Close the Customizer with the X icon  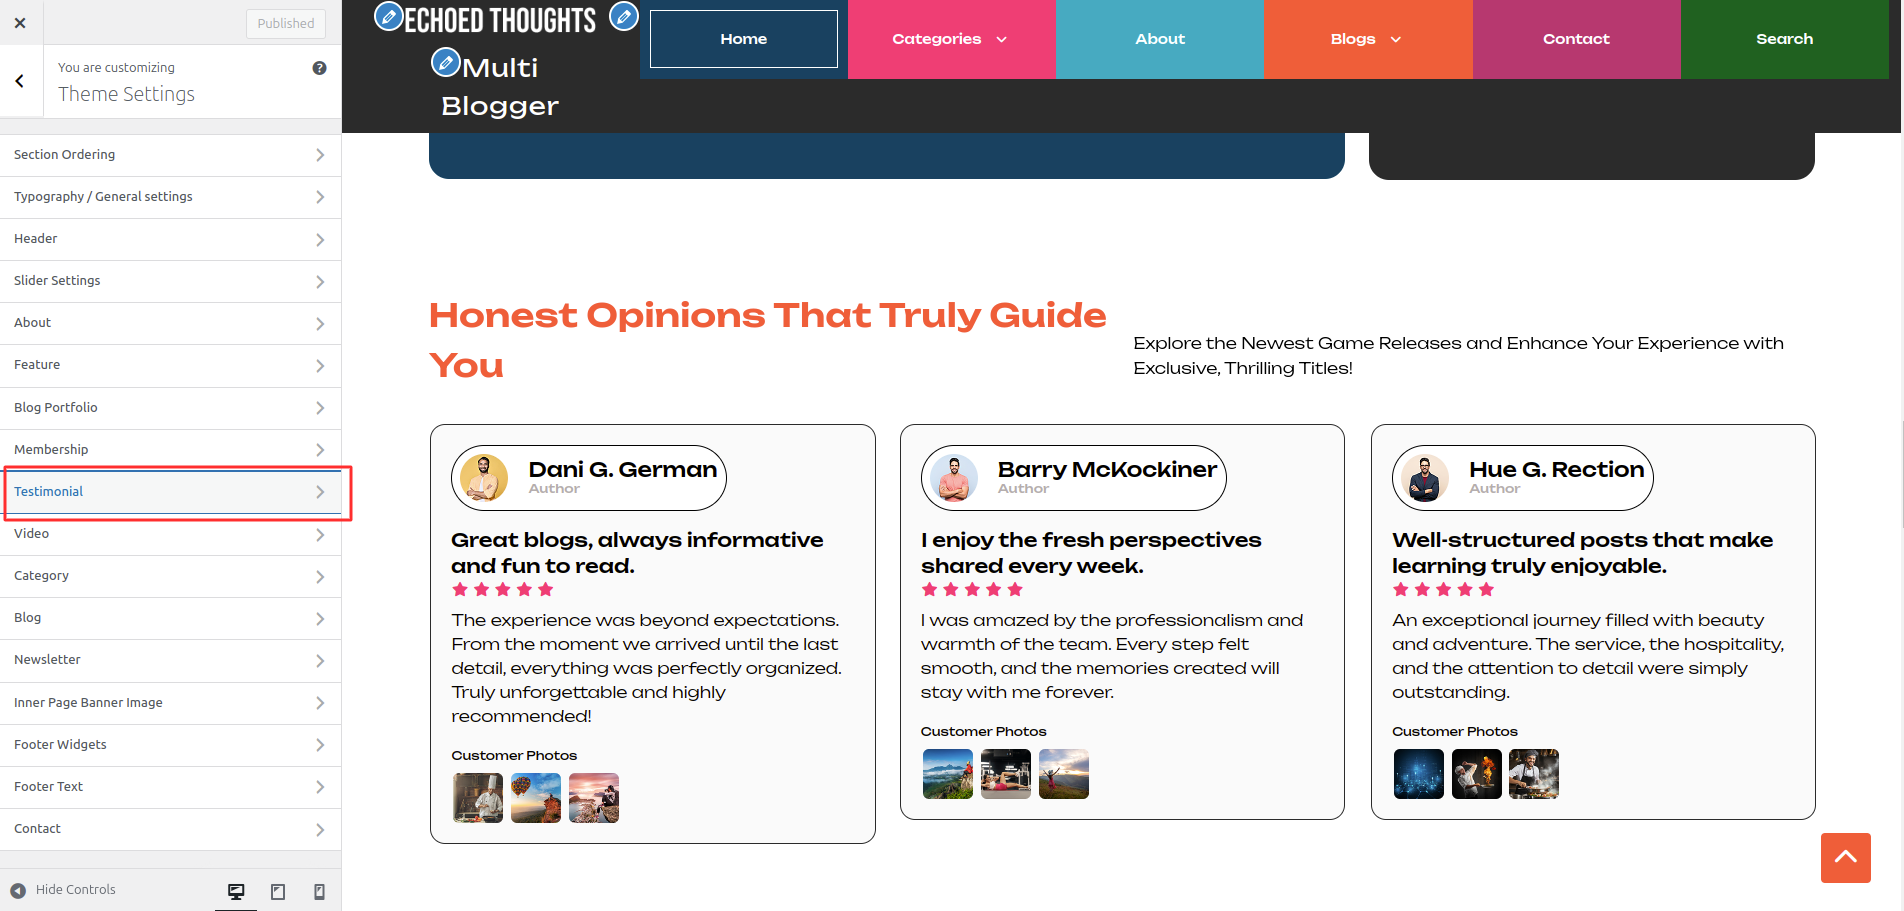20,23
